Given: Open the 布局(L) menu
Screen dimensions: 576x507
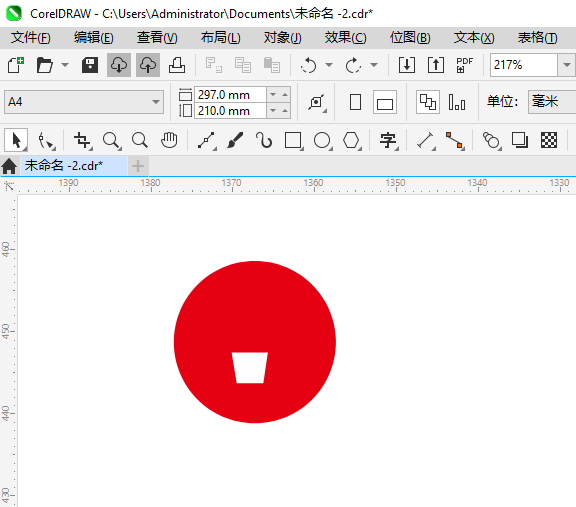Looking at the screenshot, I should 221,37.
